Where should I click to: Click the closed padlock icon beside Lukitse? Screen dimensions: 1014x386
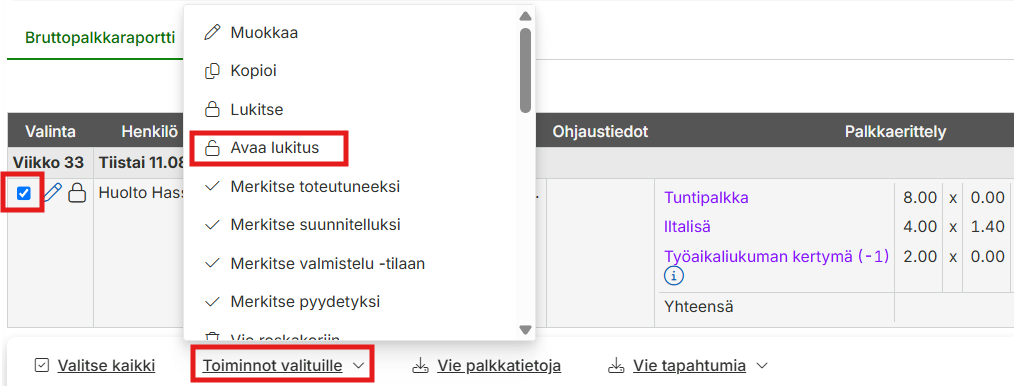(211, 109)
